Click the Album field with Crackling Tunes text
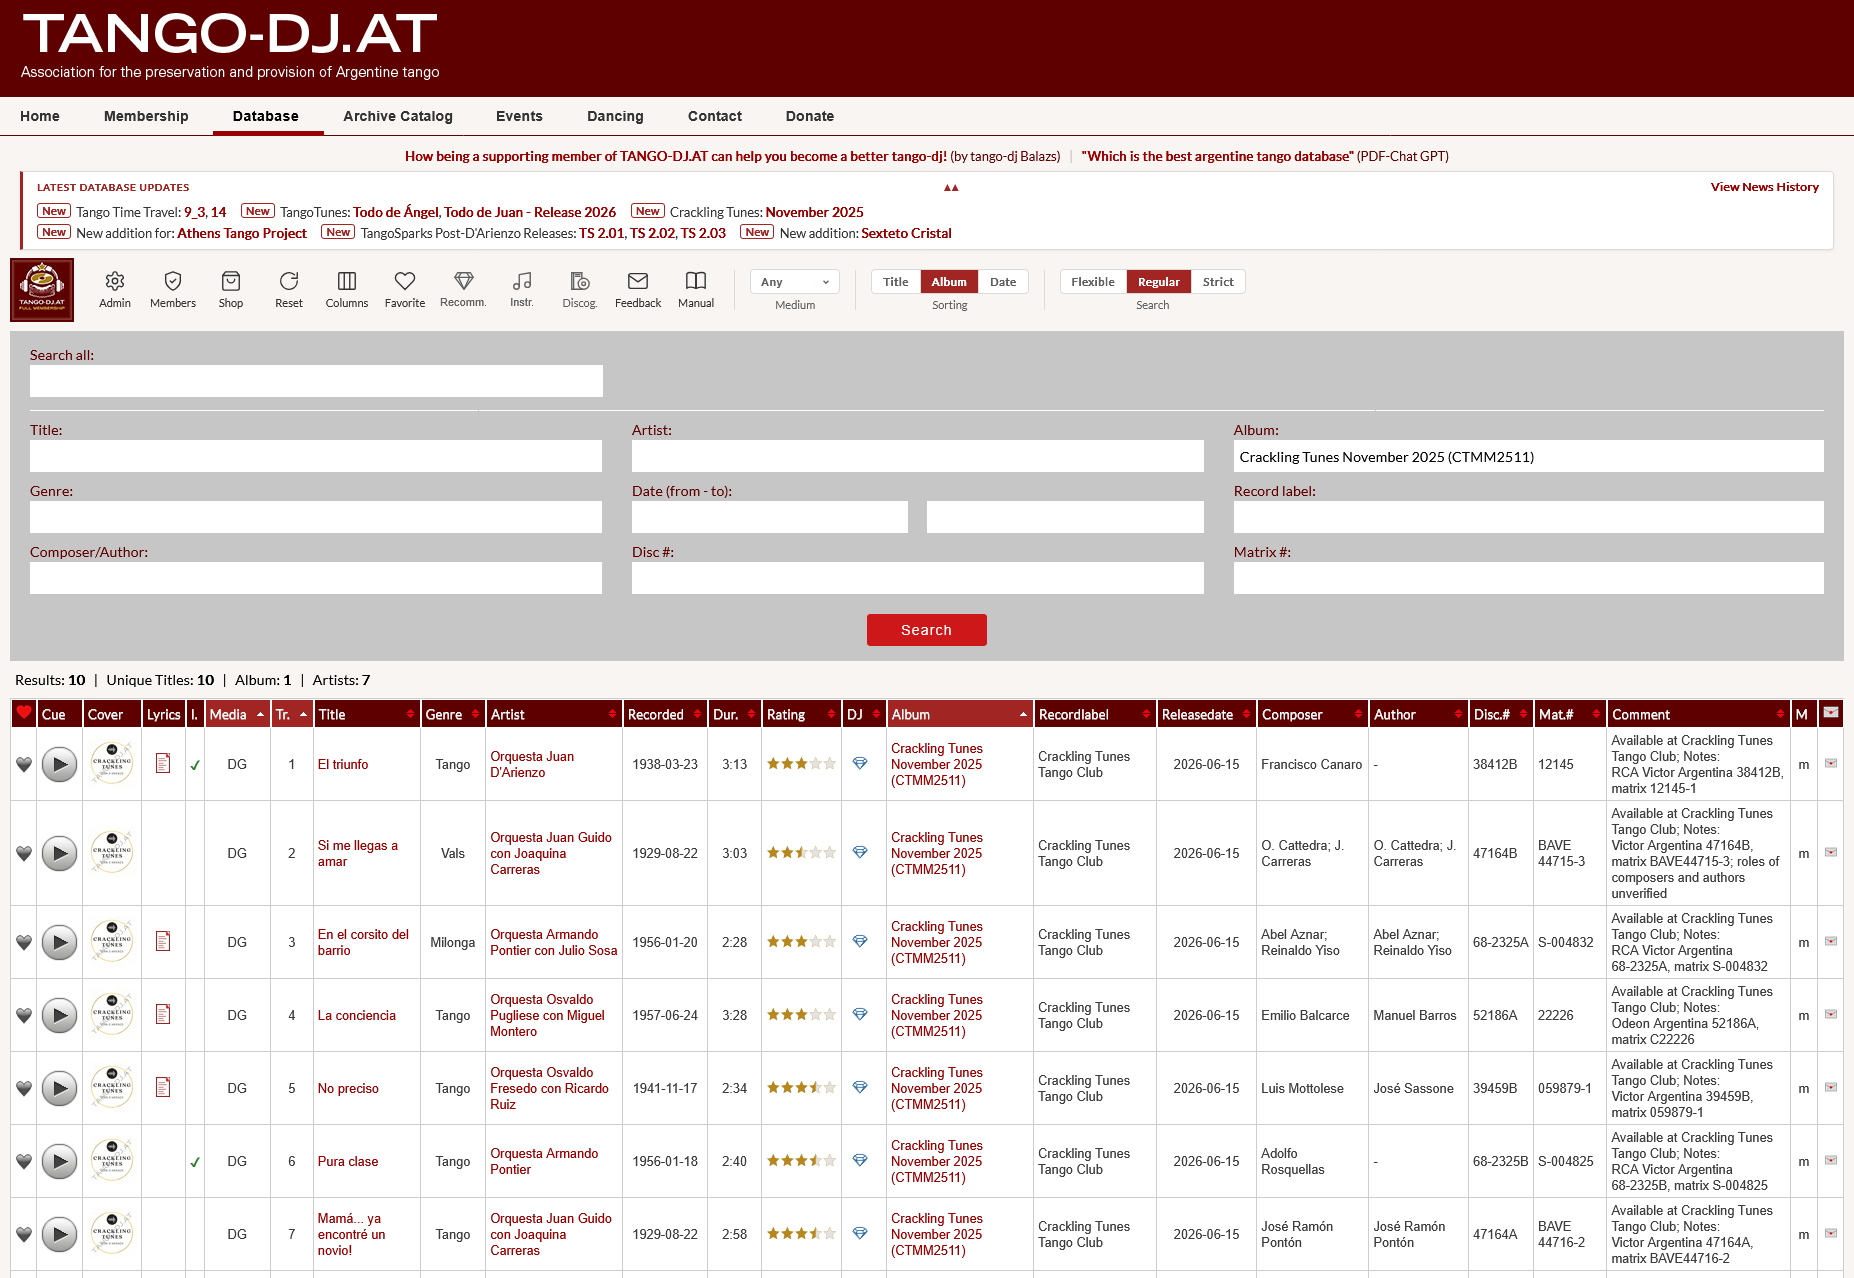This screenshot has height=1278, width=1854. [1528, 456]
